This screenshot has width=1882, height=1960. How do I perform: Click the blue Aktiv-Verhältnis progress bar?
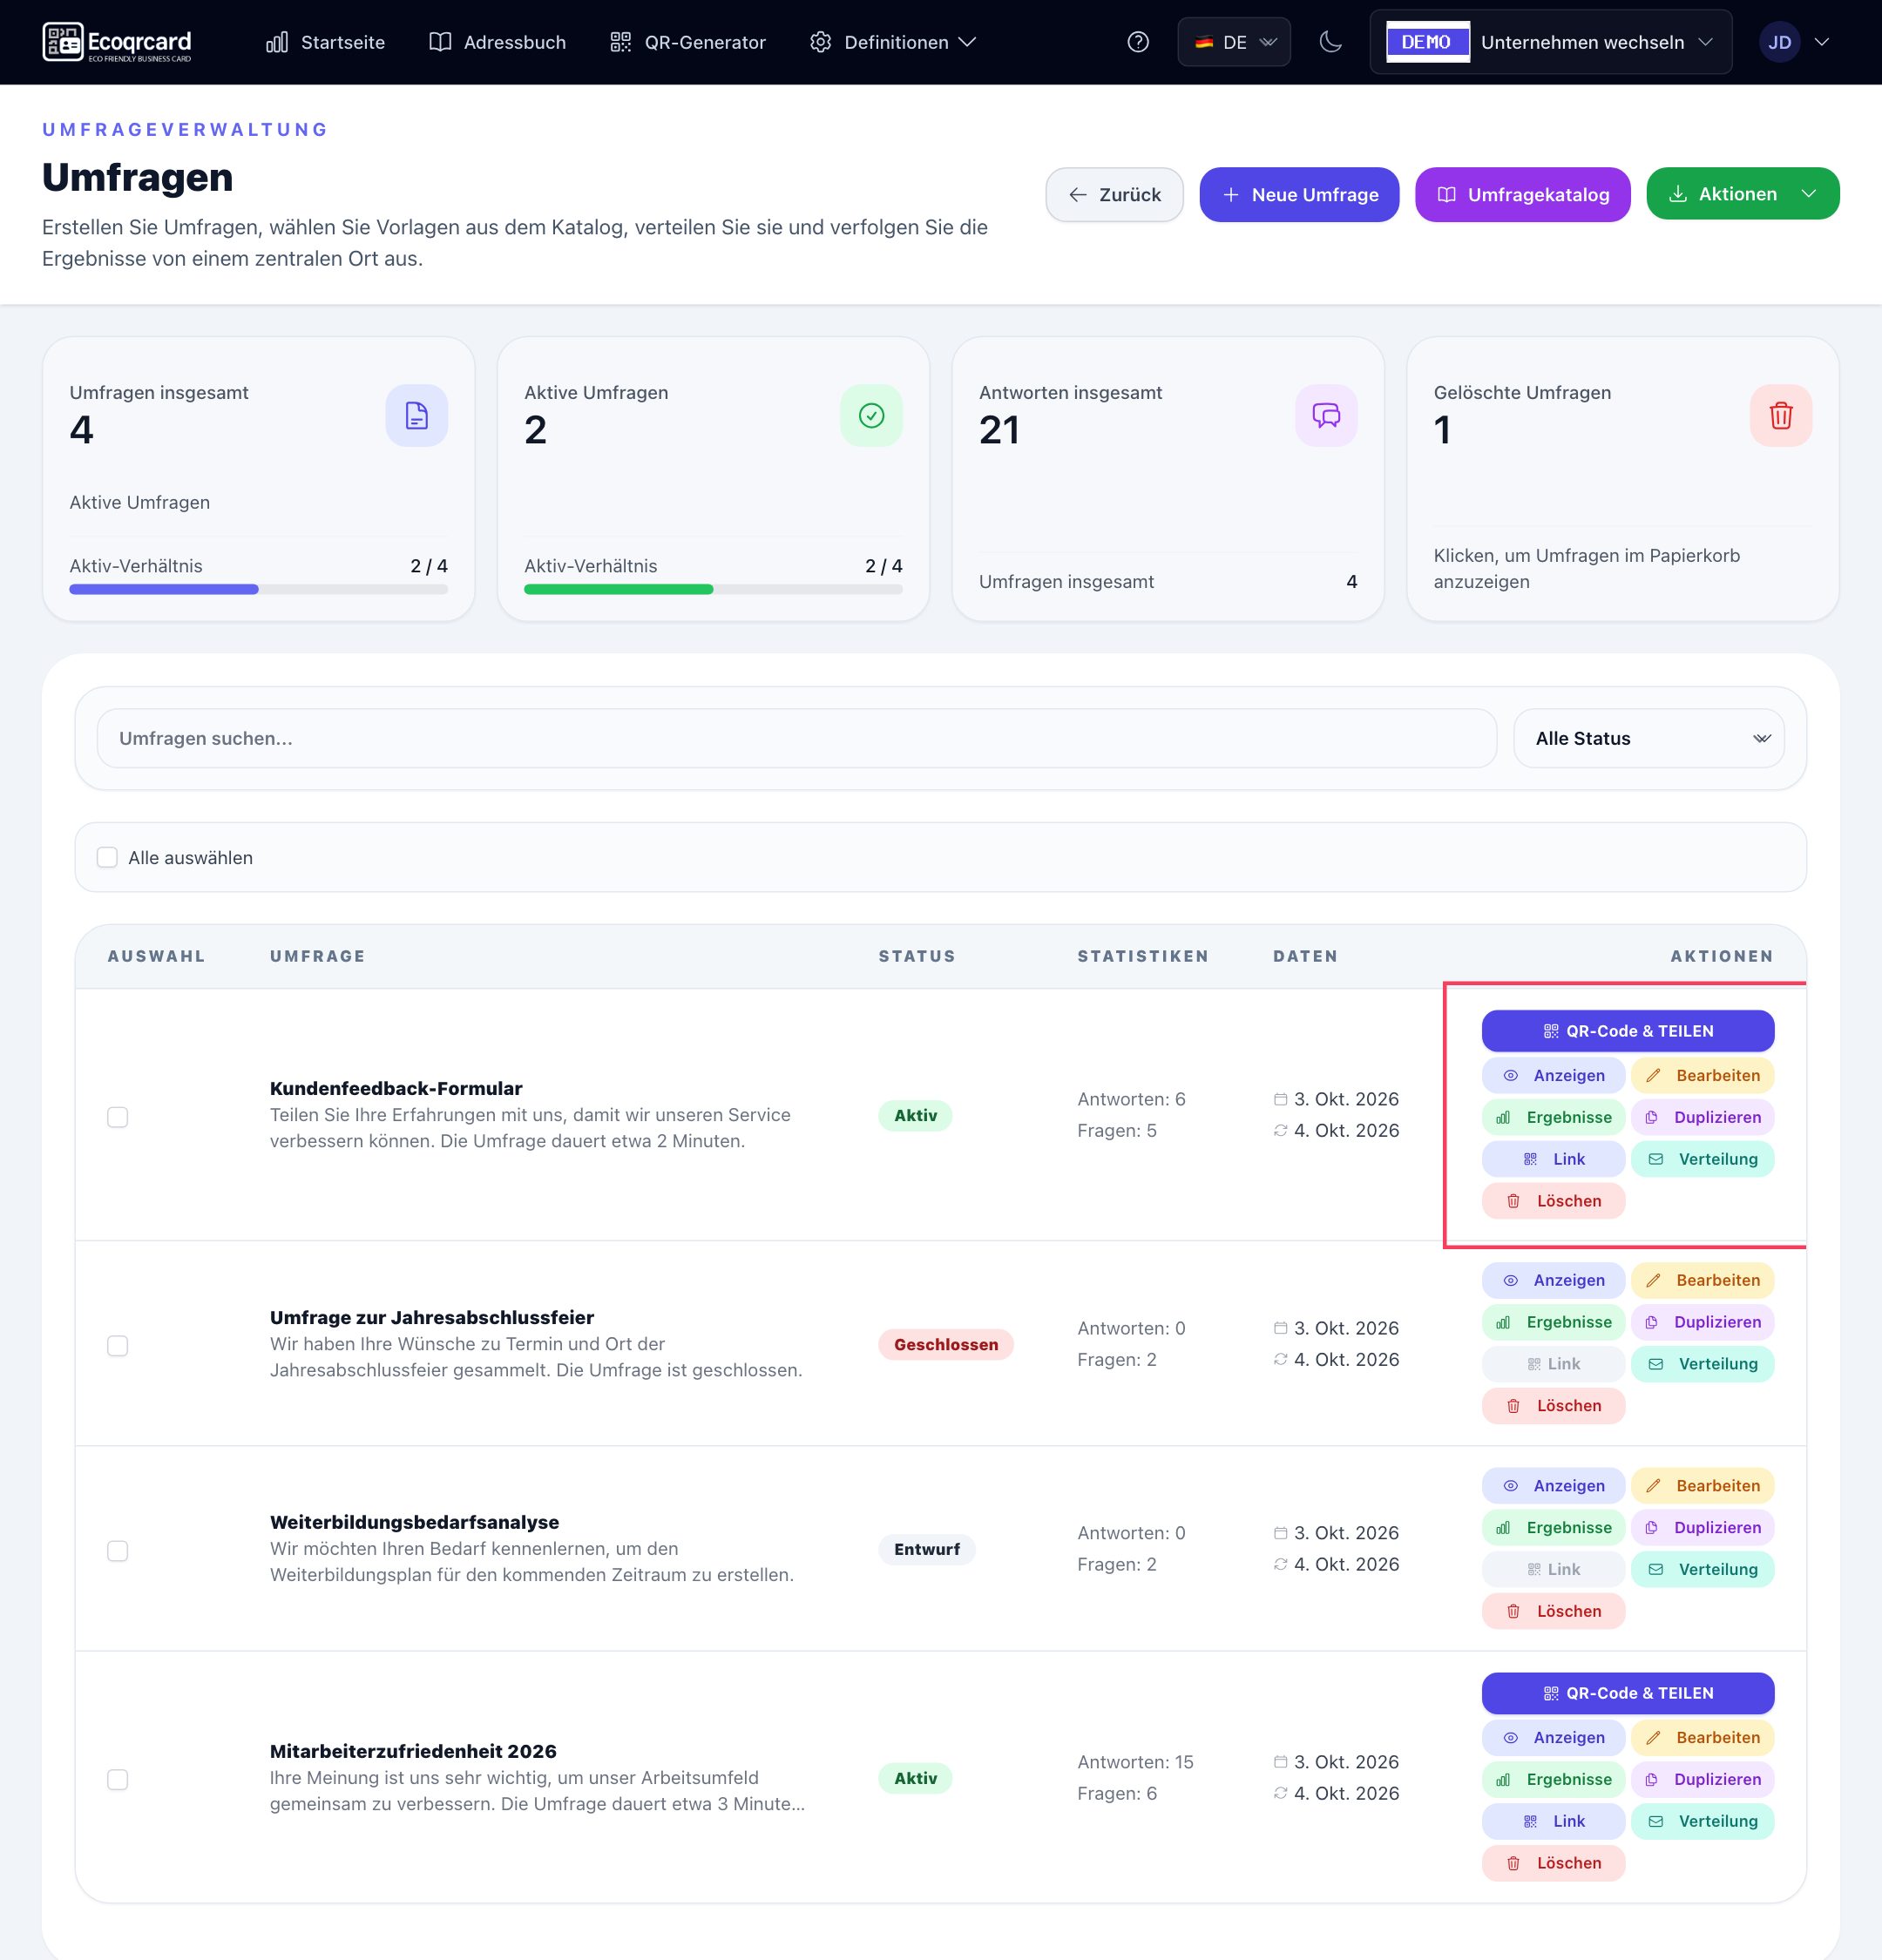pos(258,589)
